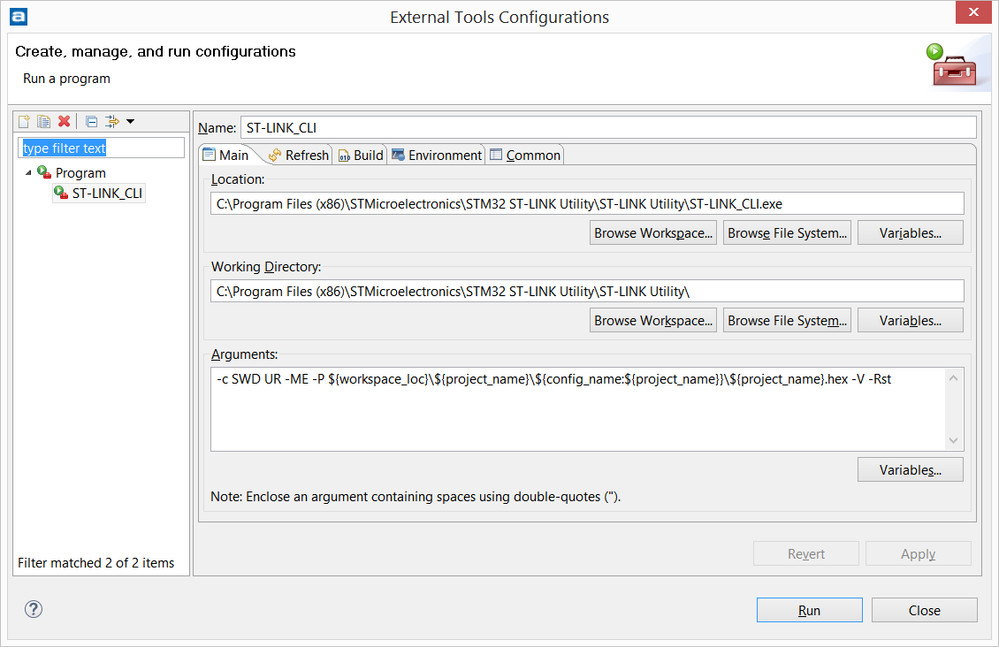Click the Working Directory path field
The image size is (999, 647).
tap(587, 291)
